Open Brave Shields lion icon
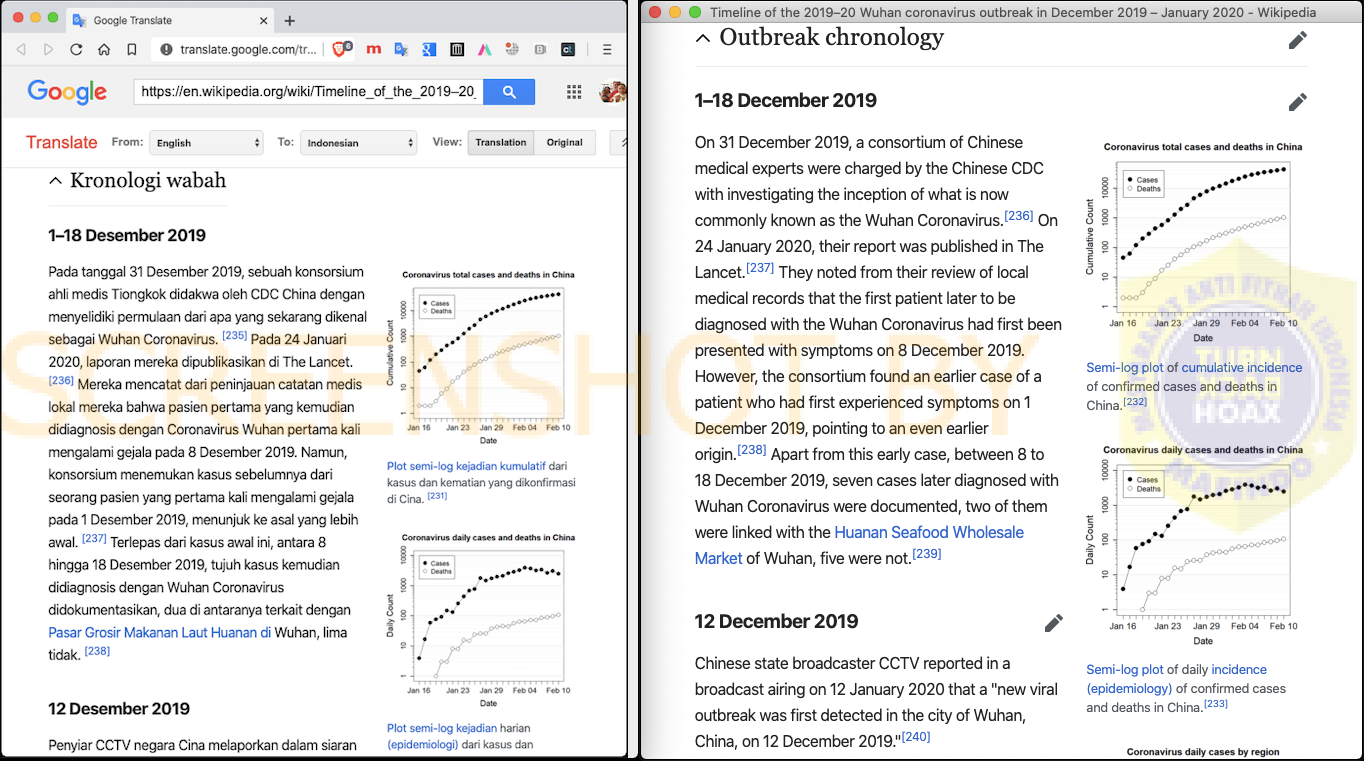Screen dimensions: 1364x761 pos(340,49)
